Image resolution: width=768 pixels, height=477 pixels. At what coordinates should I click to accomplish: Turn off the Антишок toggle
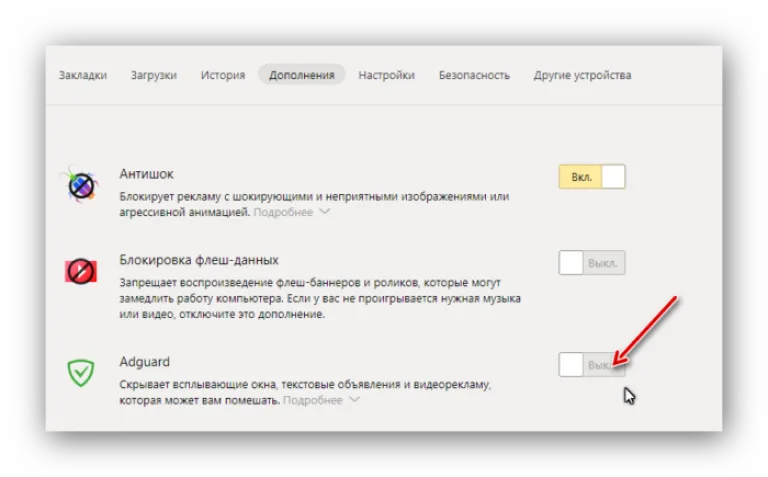592,177
